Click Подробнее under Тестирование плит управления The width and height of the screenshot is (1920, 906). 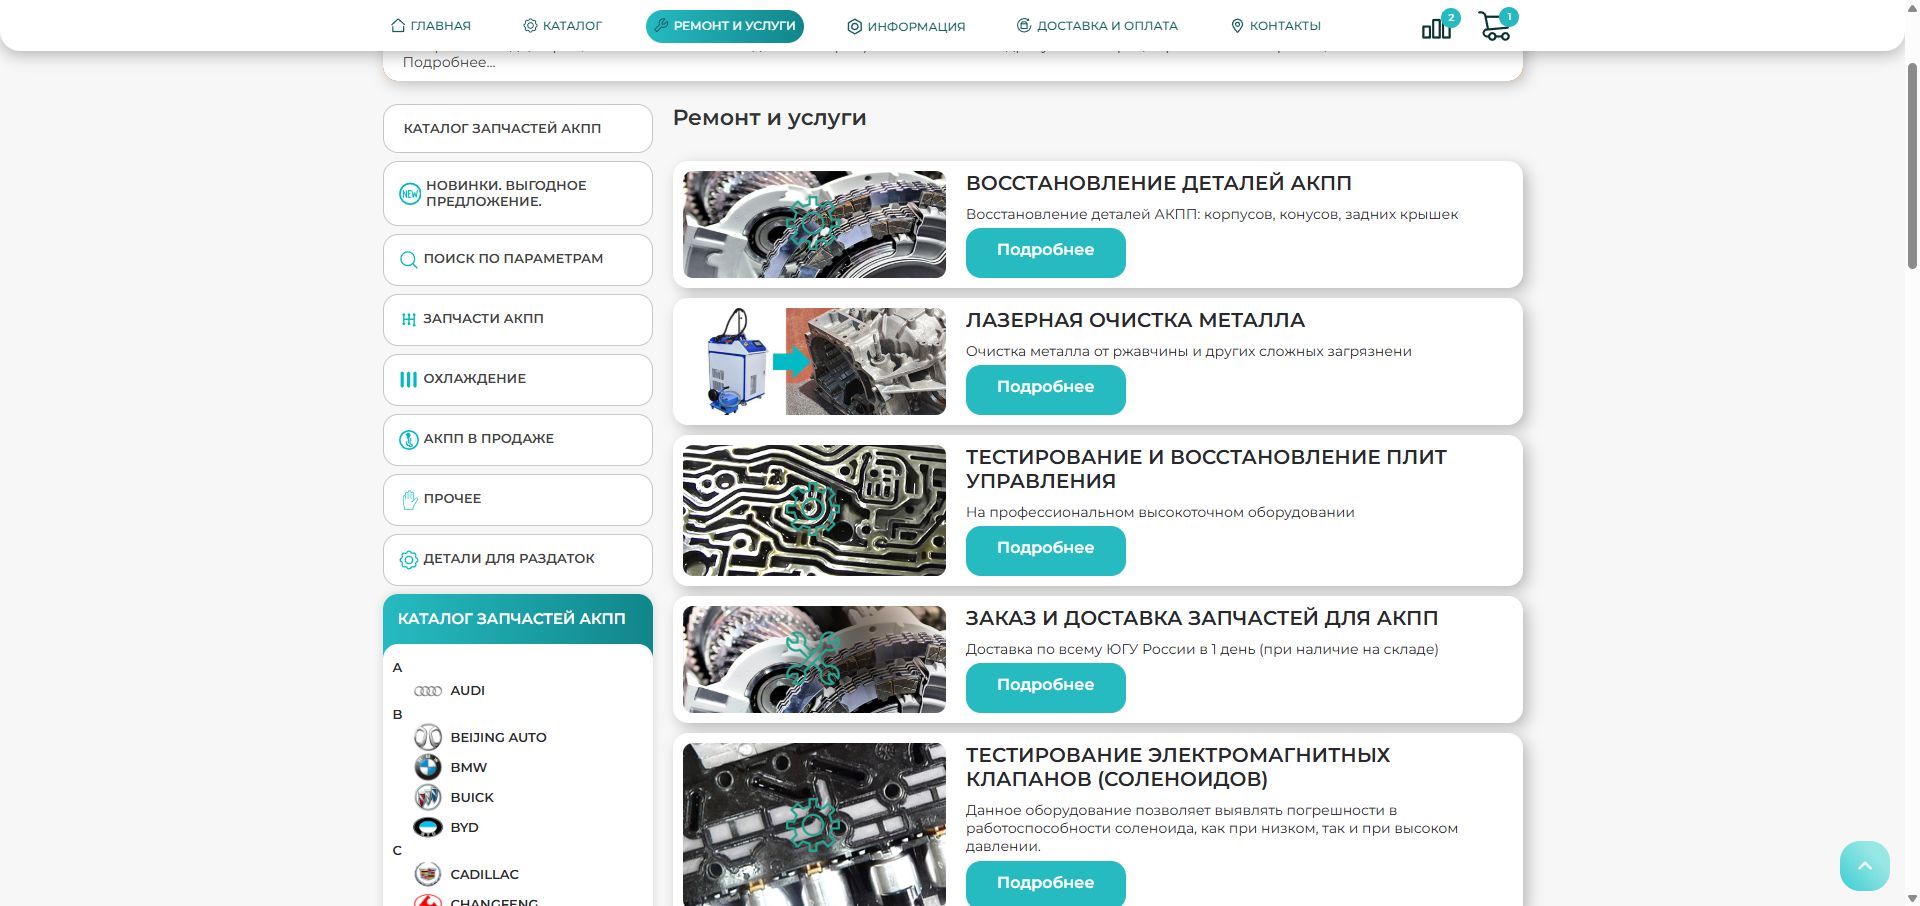coord(1046,551)
